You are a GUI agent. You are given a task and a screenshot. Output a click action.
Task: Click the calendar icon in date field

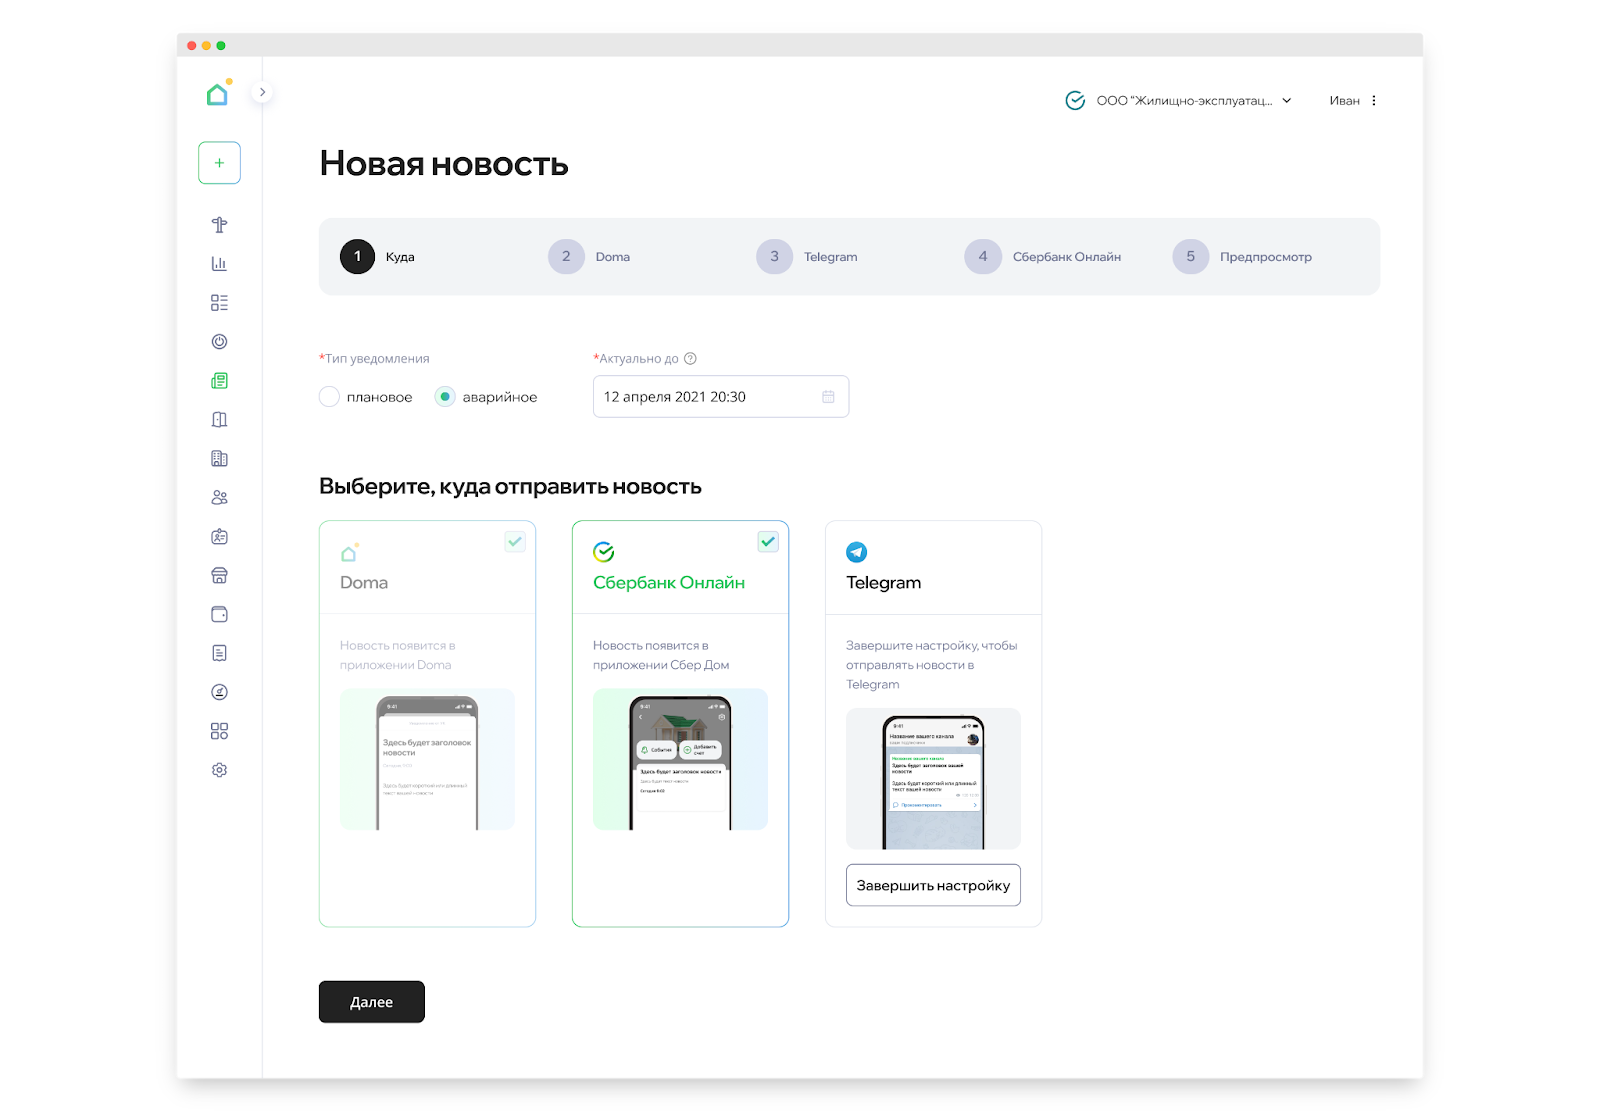[x=828, y=397]
